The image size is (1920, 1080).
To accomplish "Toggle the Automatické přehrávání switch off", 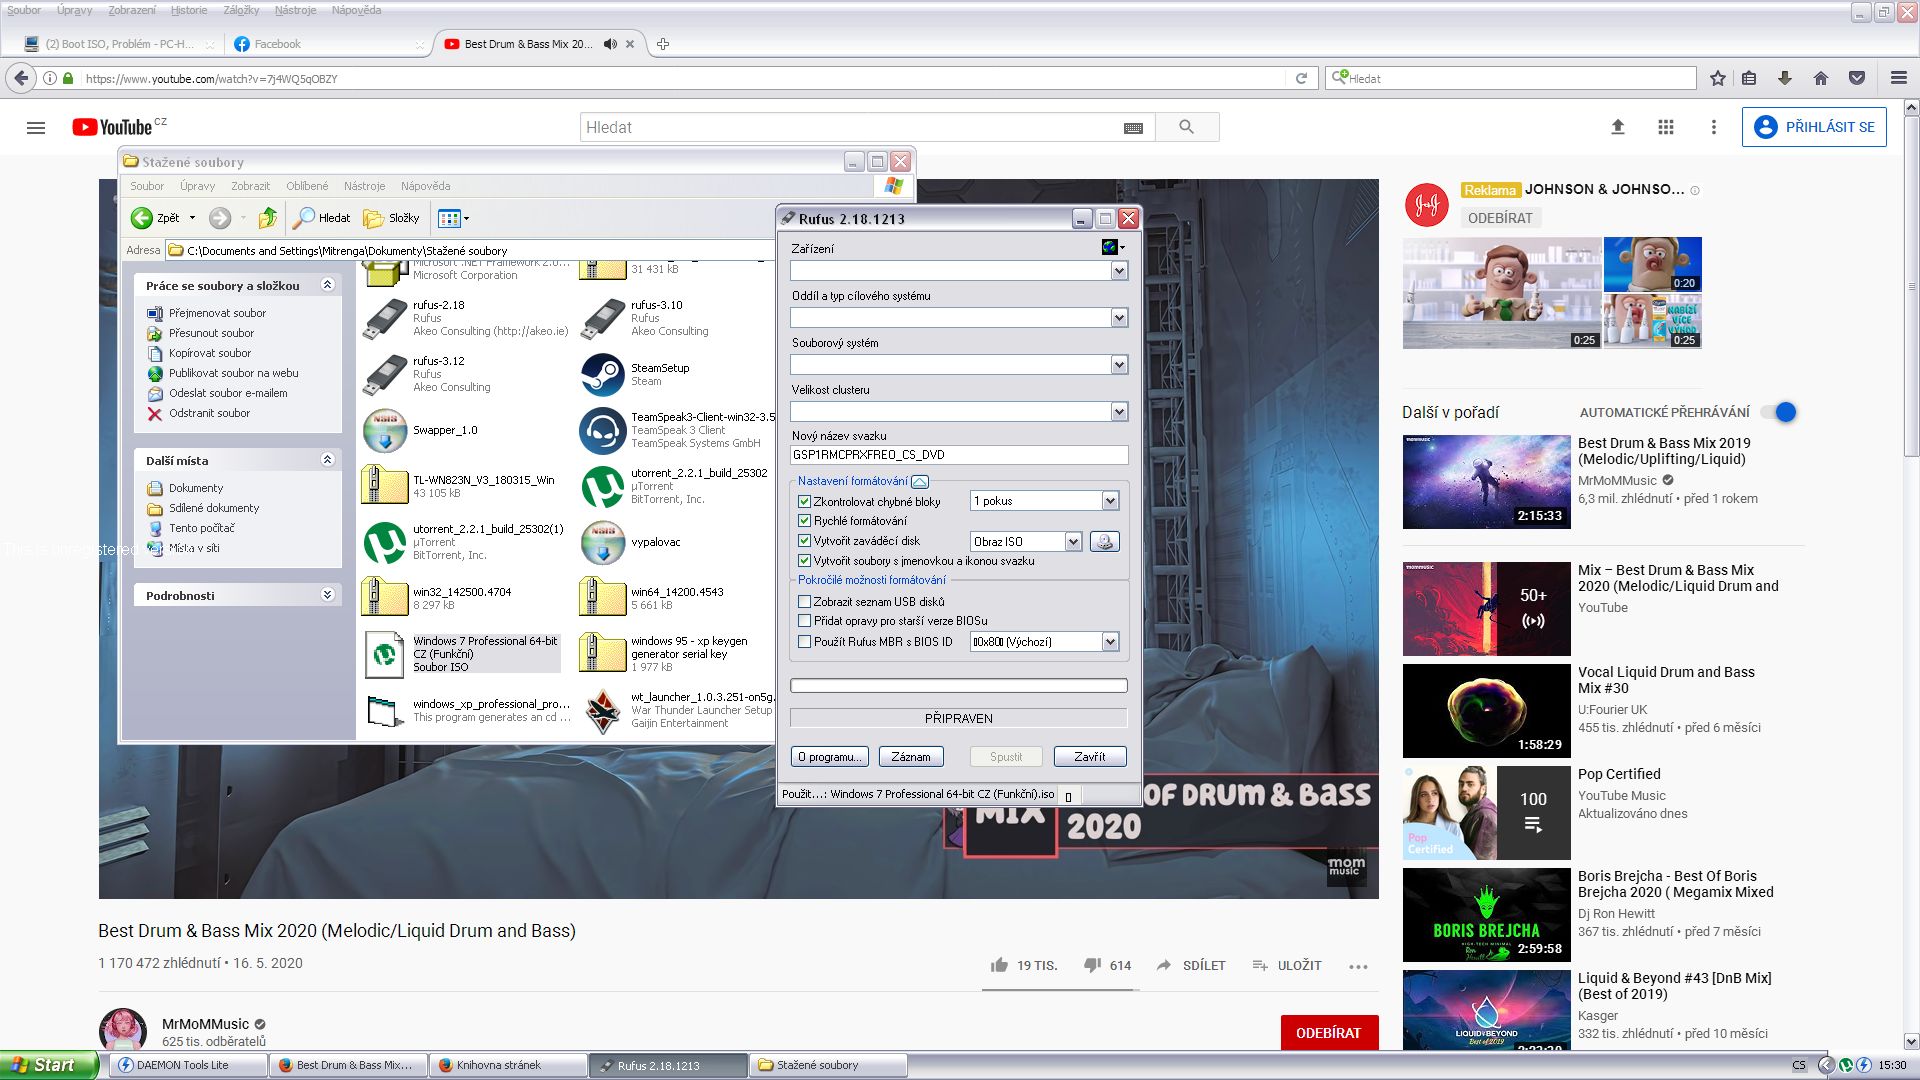I will (x=1779, y=412).
